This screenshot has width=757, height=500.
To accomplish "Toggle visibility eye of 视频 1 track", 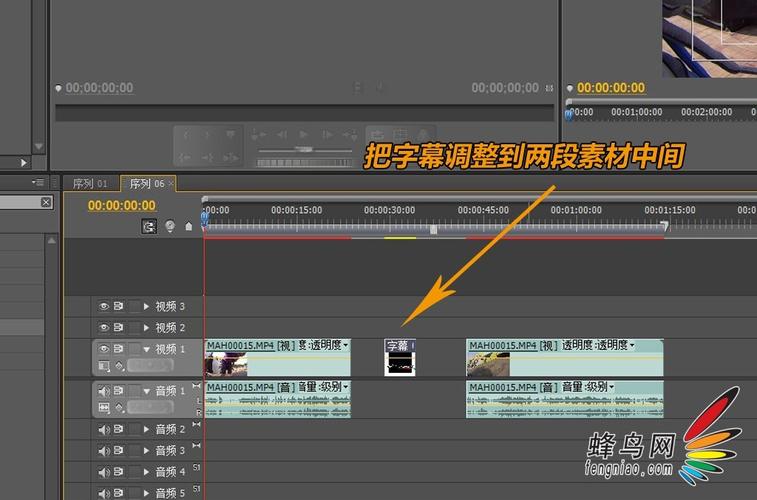I will pos(103,349).
